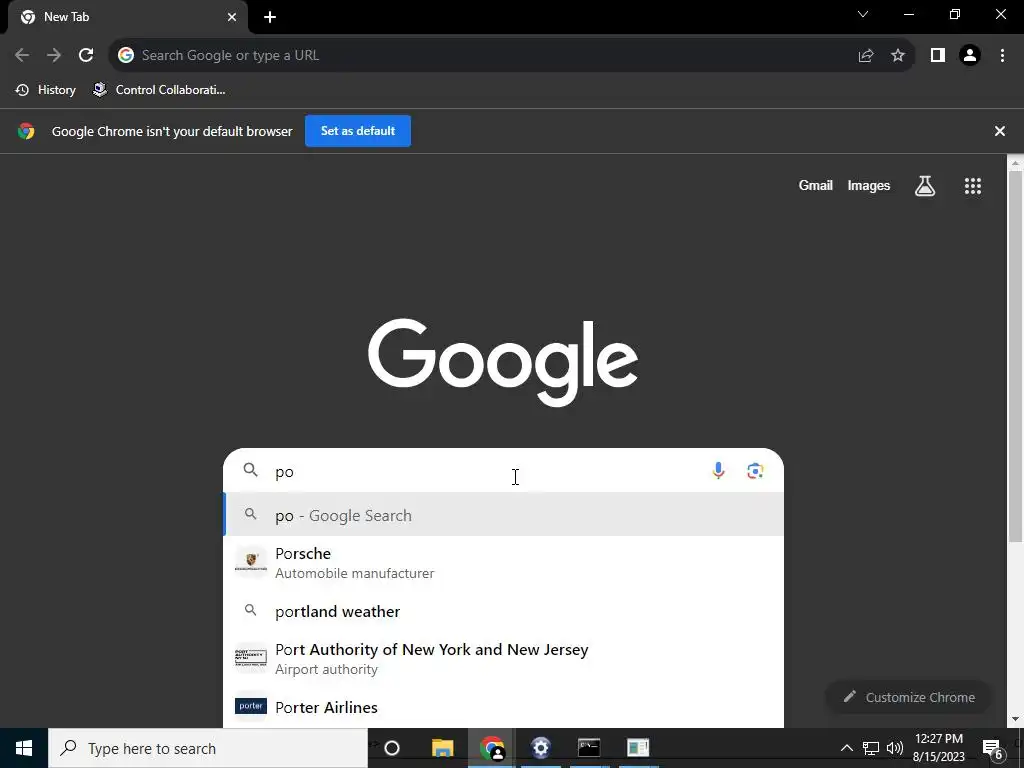1024x768 pixels.
Task: Bookmark this tab with the star icon
Action: pos(898,56)
